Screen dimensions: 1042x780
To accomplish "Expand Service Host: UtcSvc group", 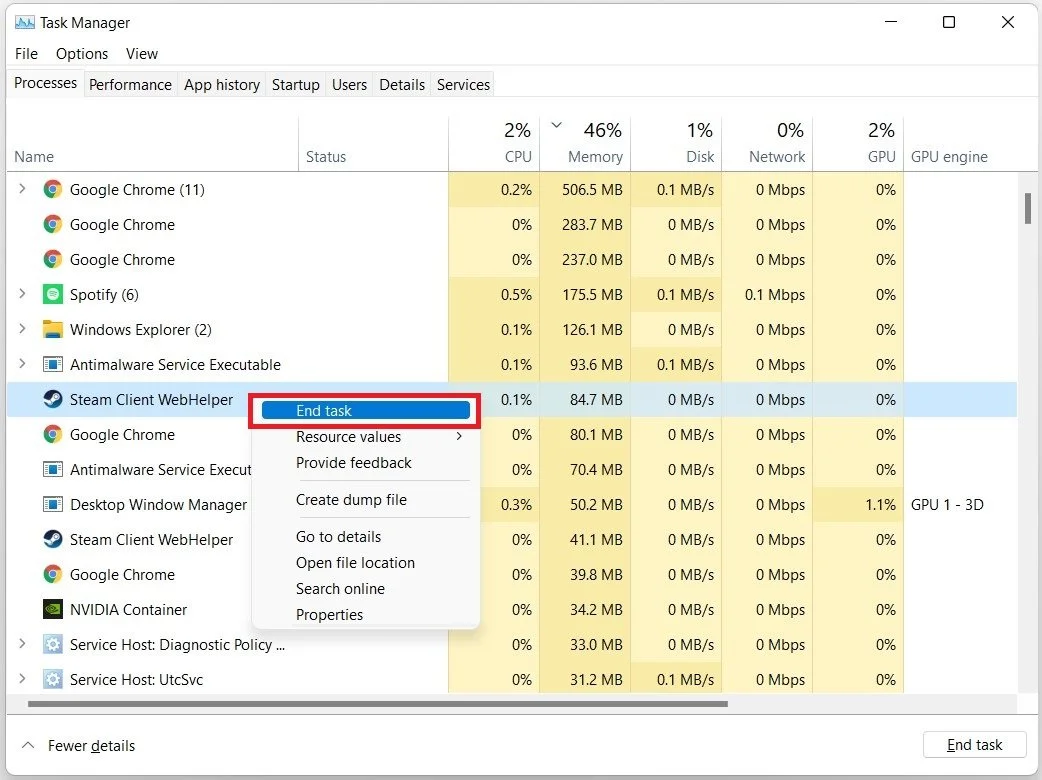I will coord(23,678).
